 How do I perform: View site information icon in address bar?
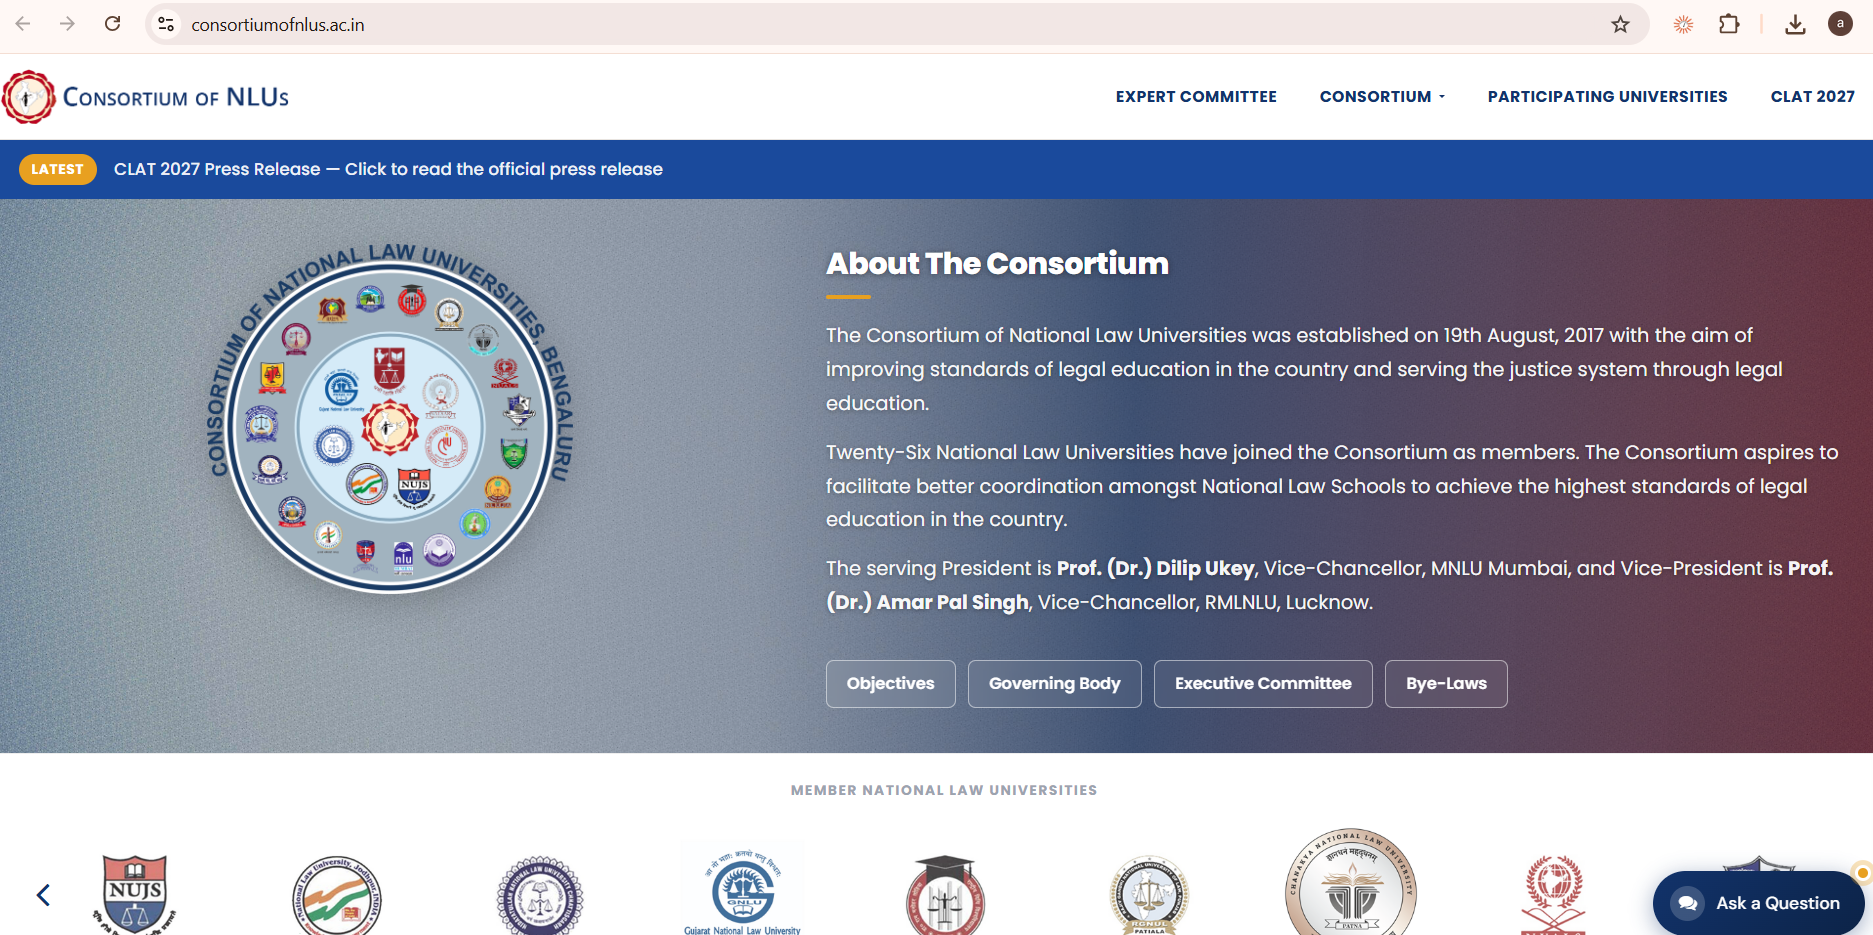166,24
